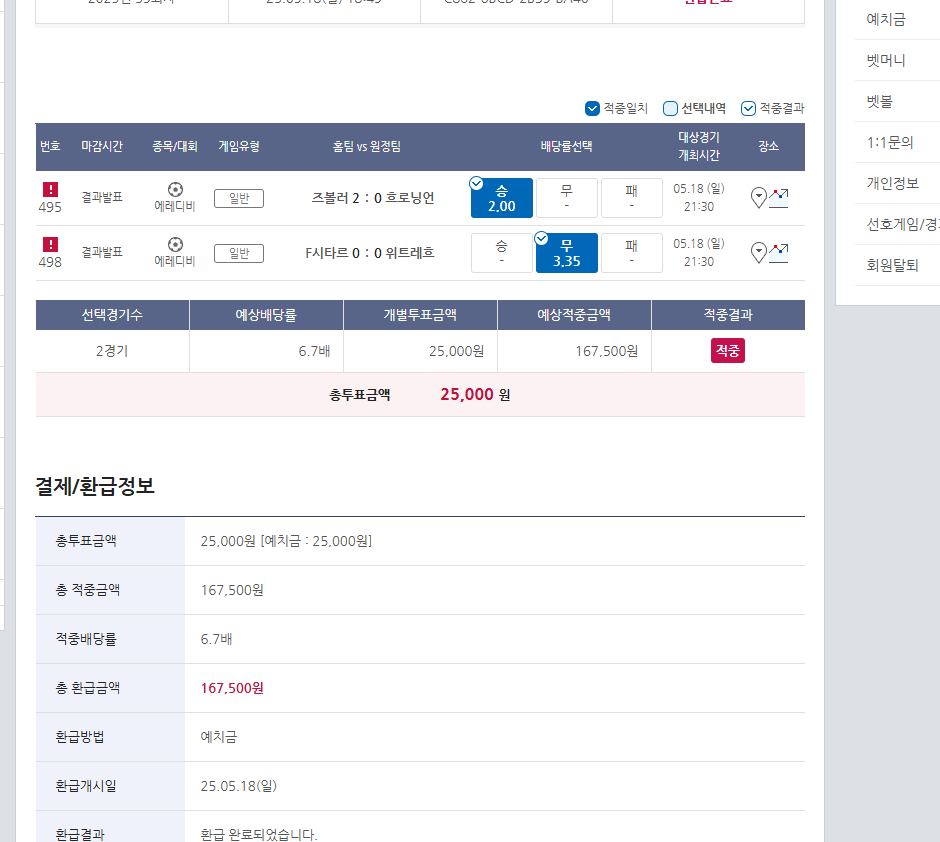
Task: Click the 결제/환급정보 section heading
Action: pos(95,485)
